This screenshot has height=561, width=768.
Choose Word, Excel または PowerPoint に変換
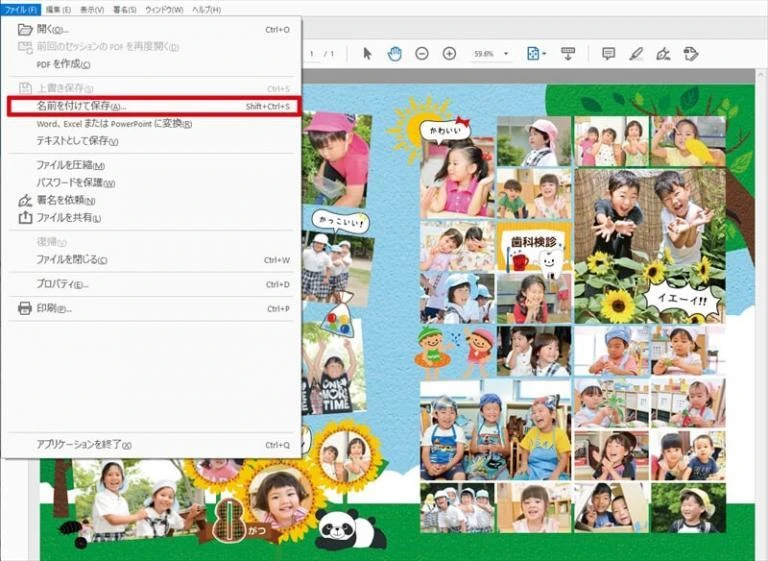click(153, 123)
